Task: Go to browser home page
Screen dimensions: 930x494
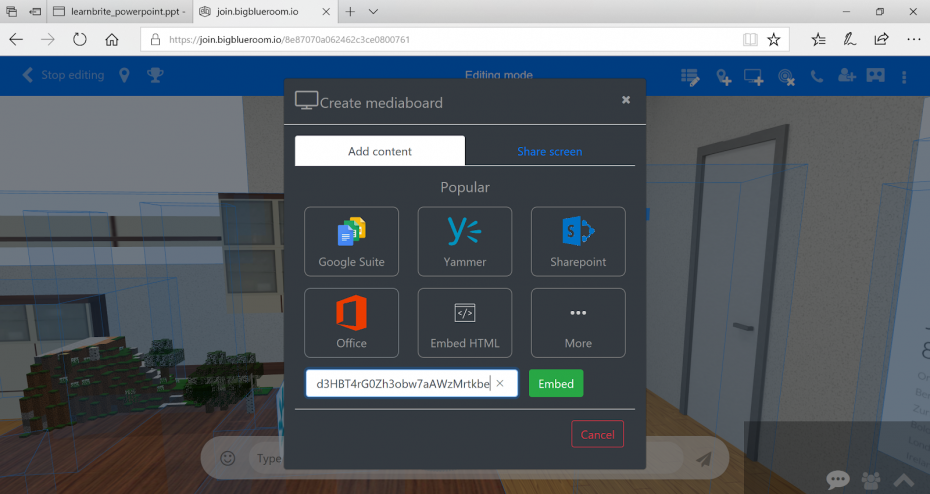Action: (112, 40)
